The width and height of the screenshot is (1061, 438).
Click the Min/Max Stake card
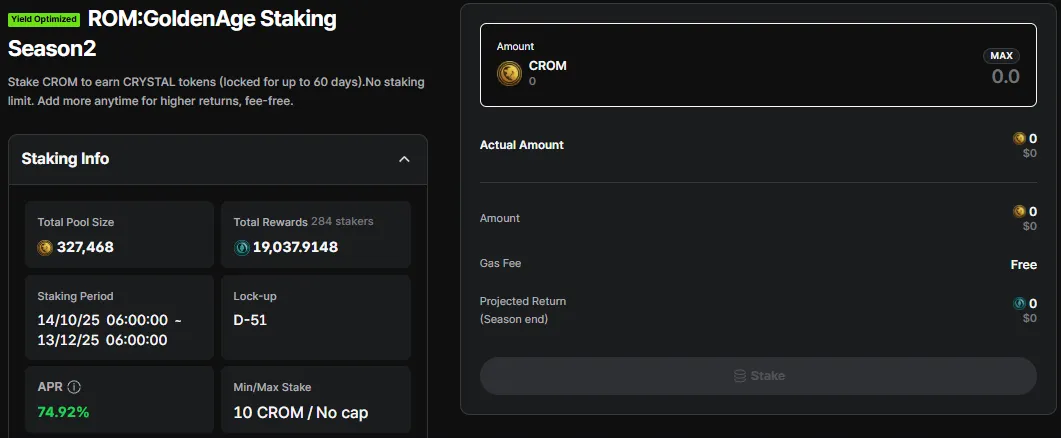pyautogui.click(x=316, y=400)
